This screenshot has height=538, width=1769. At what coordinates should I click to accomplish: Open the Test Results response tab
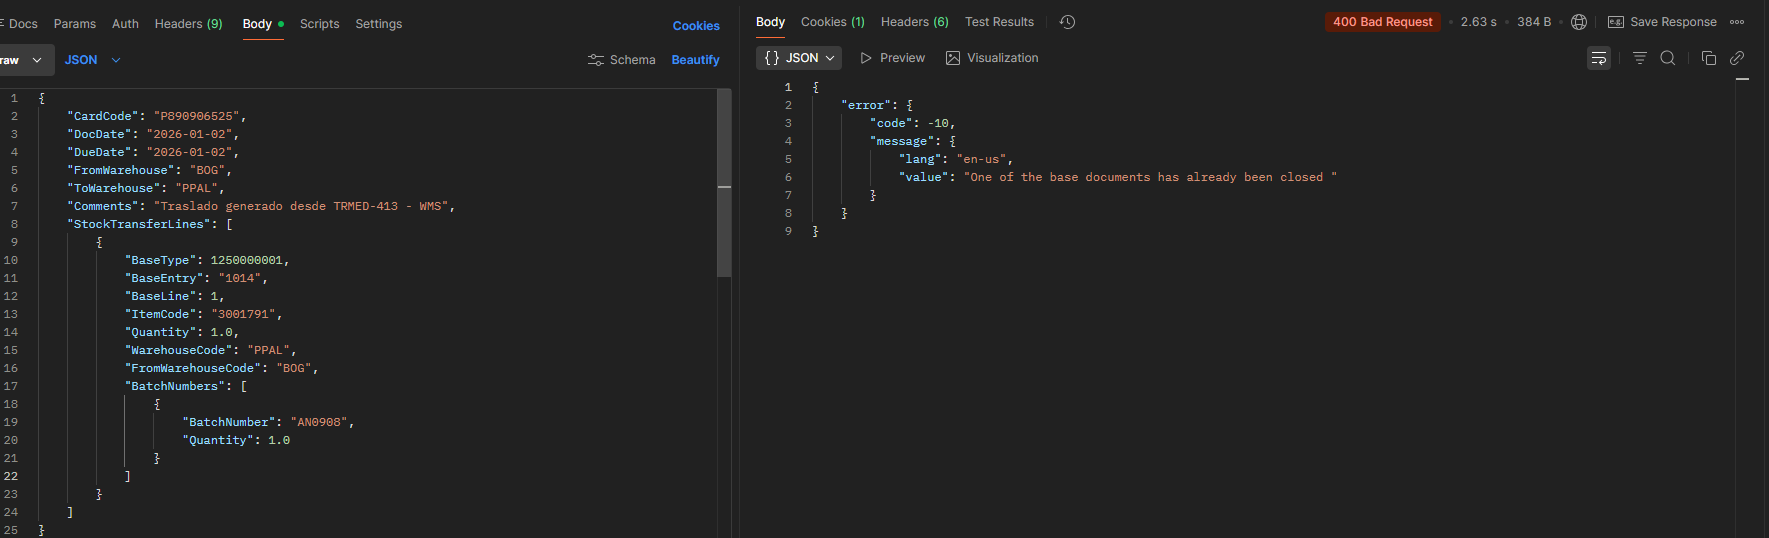pyautogui.click(x=999, y=22)
